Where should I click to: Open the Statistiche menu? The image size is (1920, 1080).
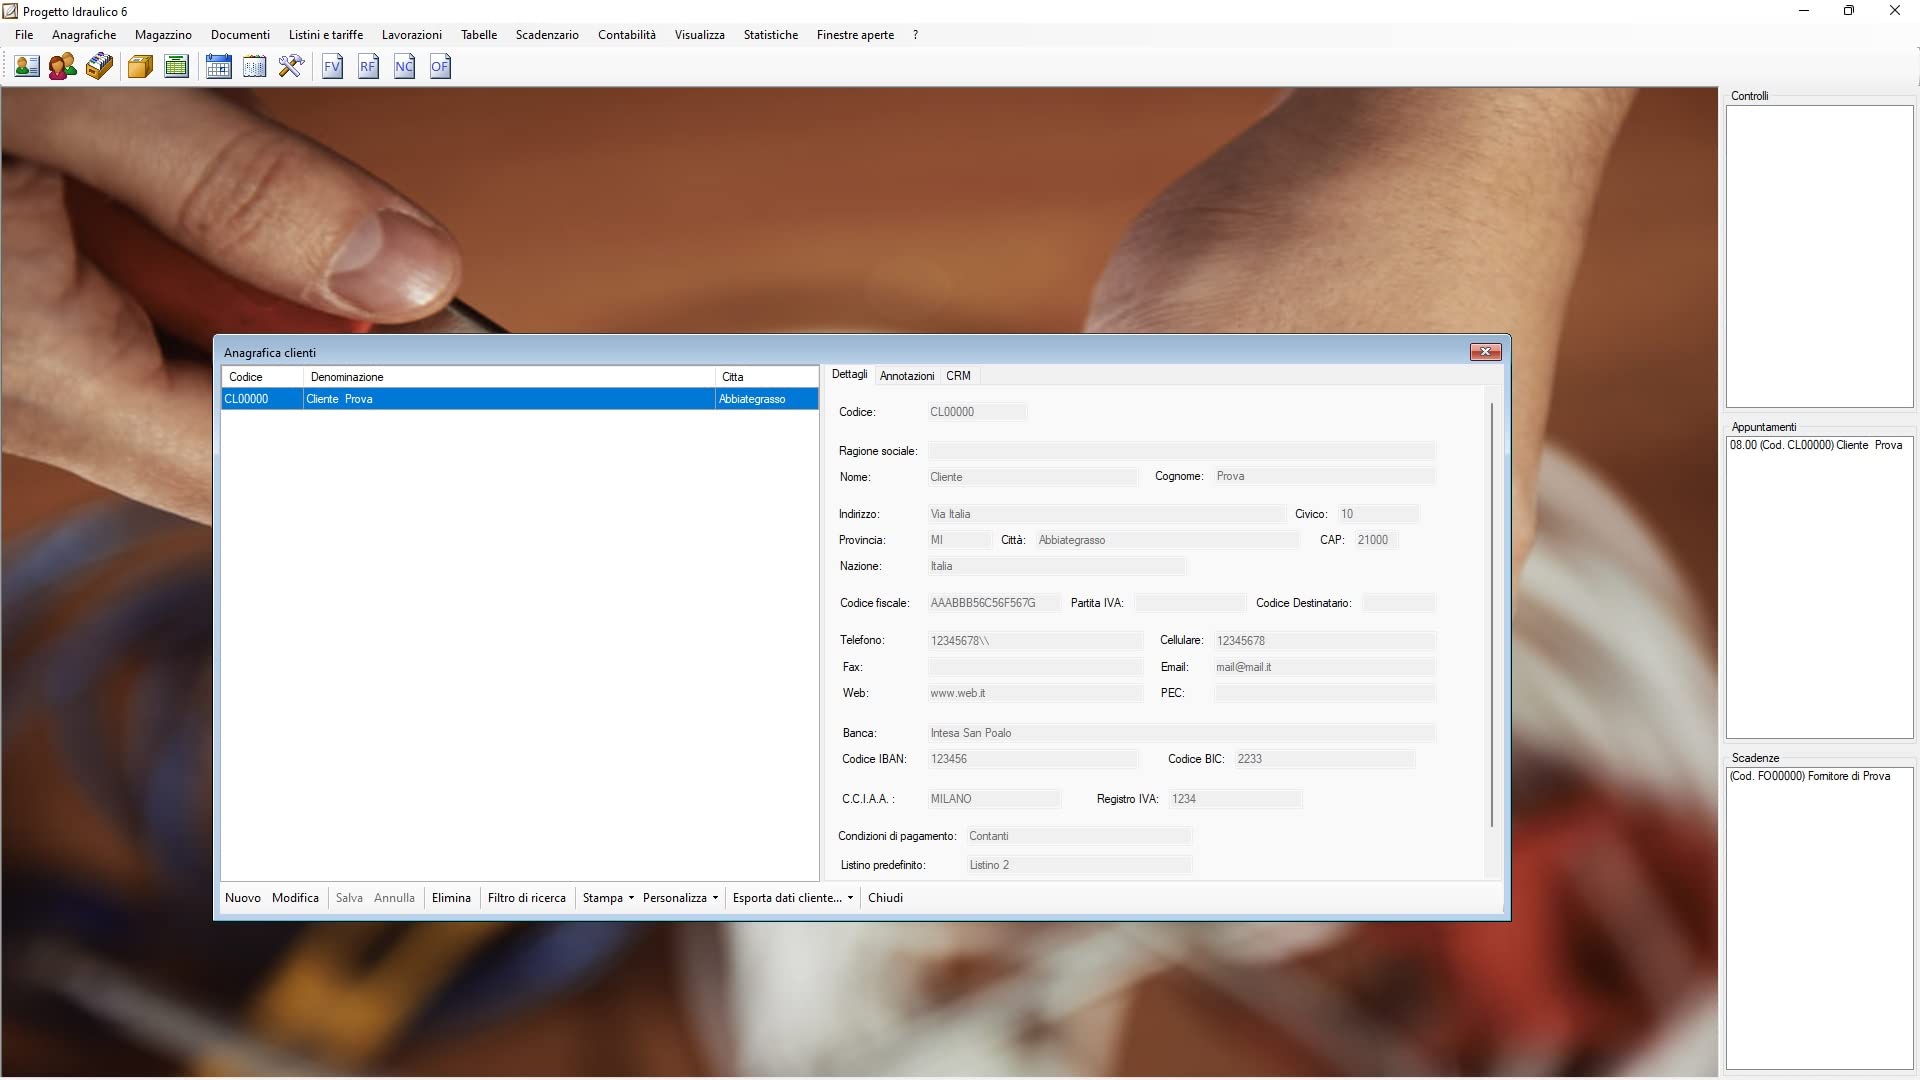(771, 35)
